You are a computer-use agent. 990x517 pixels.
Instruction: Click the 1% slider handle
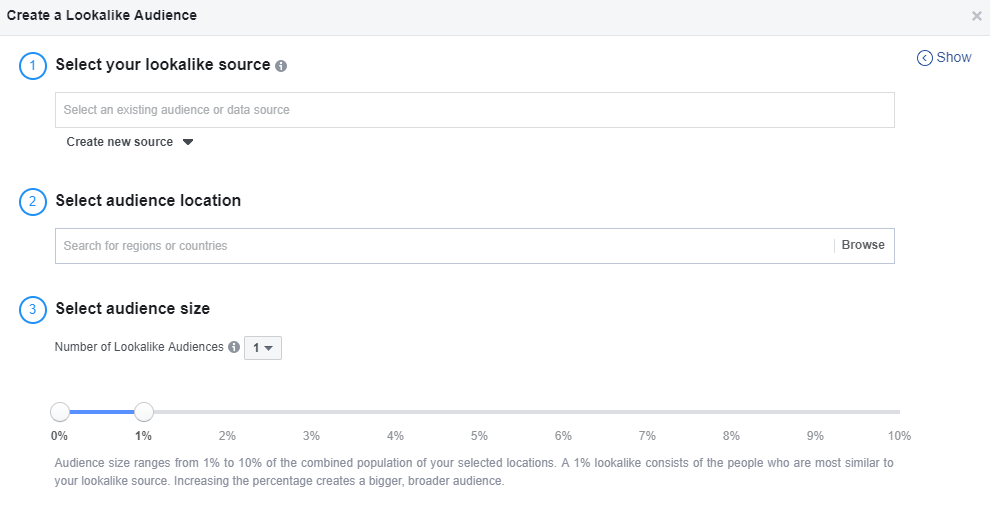(x=144, y=412)
